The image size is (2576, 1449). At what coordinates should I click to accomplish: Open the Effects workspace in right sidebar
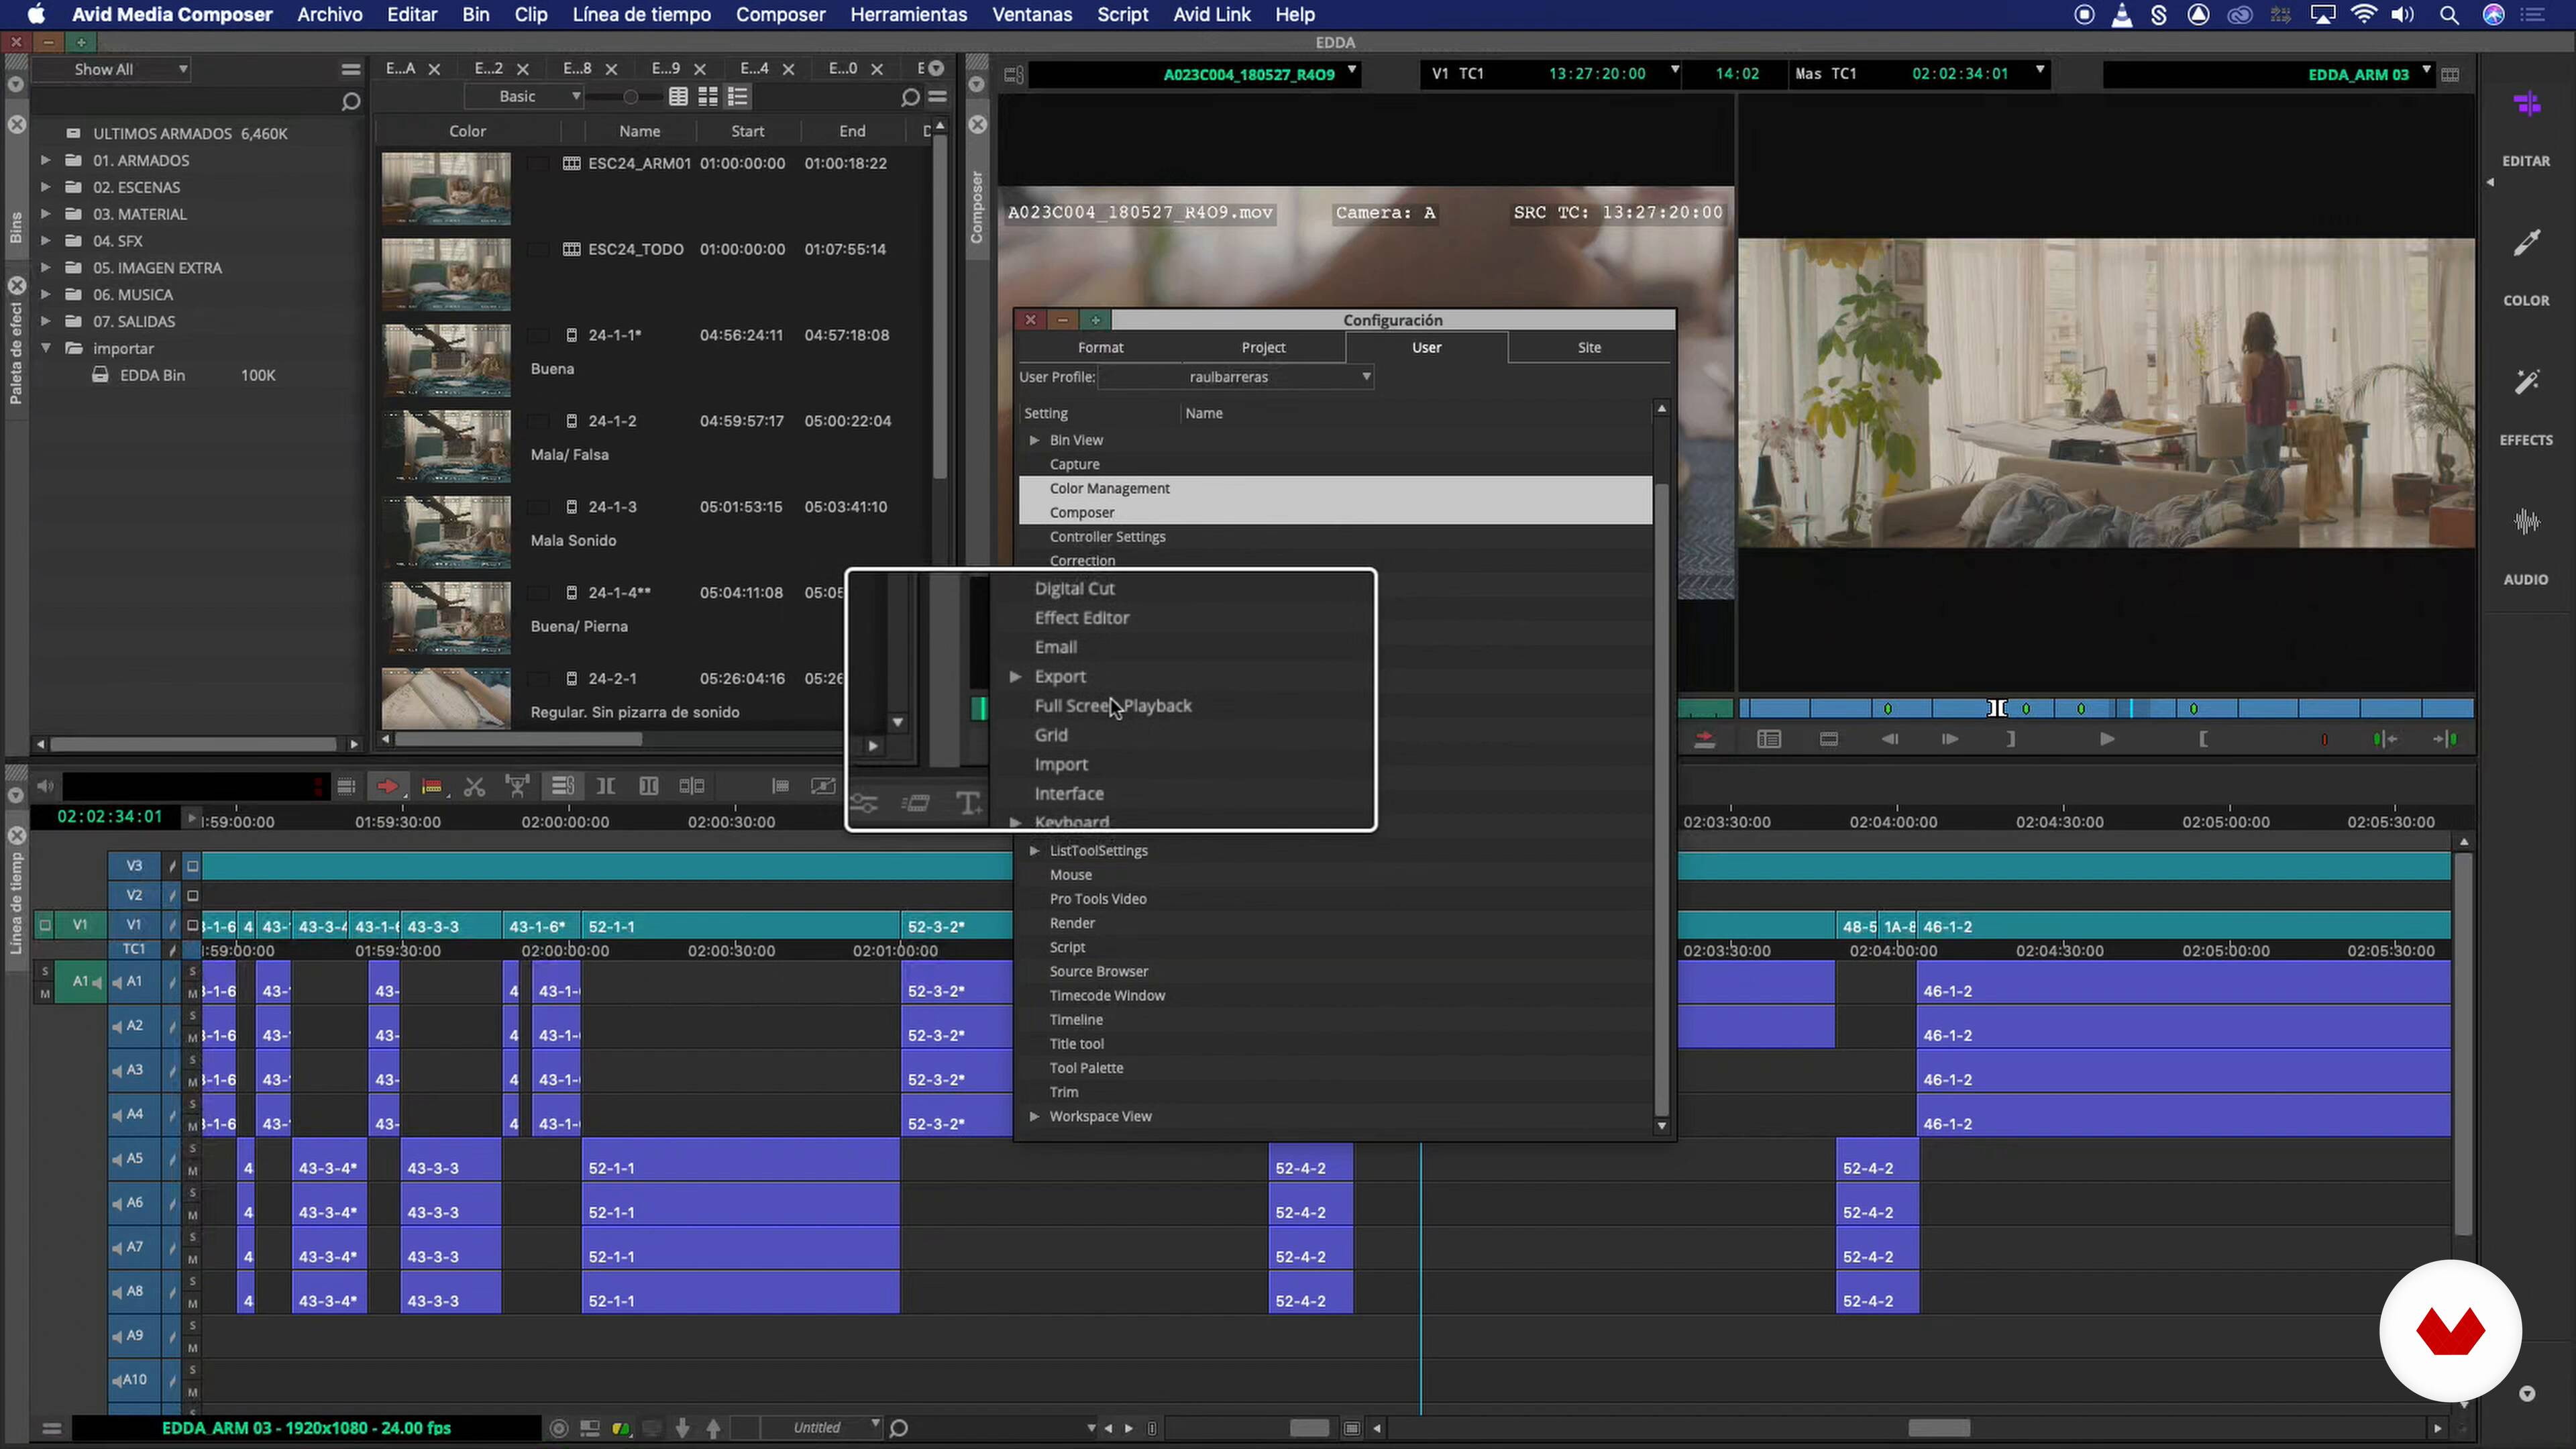click(x=2526, y=407)
